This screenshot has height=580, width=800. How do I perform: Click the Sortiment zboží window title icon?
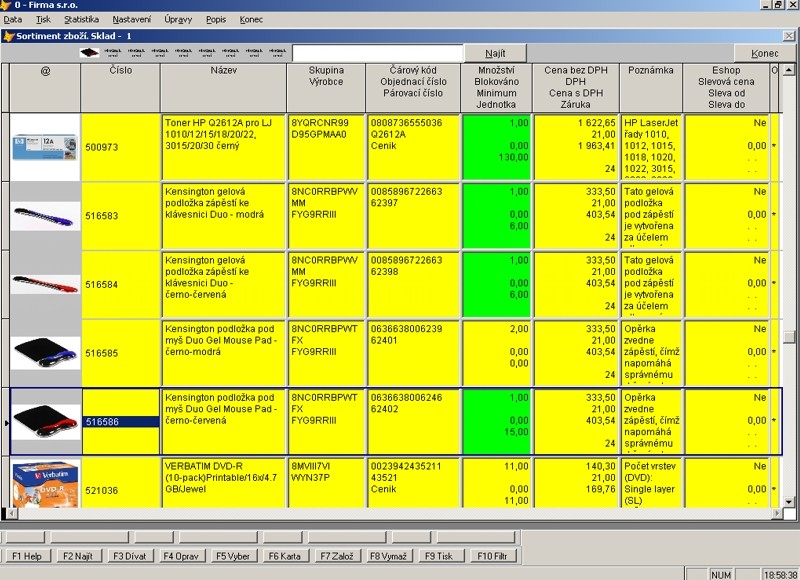10,36
